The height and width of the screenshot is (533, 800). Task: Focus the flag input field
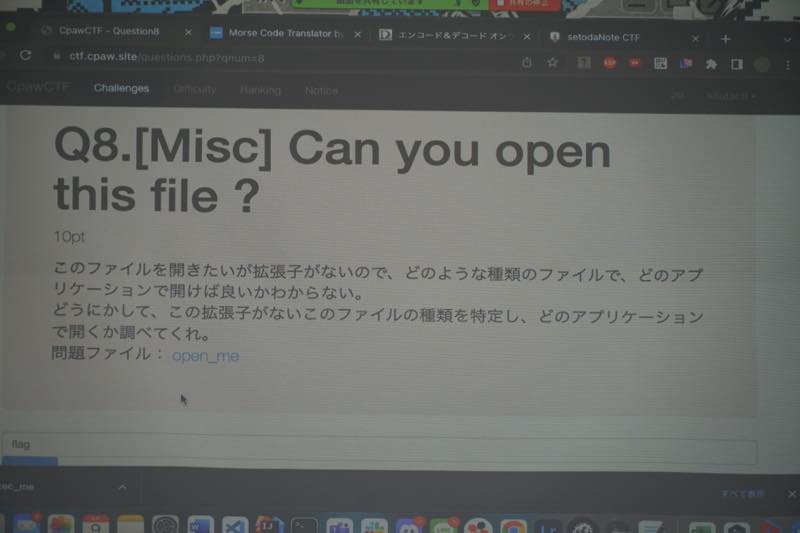coord(380,444)
